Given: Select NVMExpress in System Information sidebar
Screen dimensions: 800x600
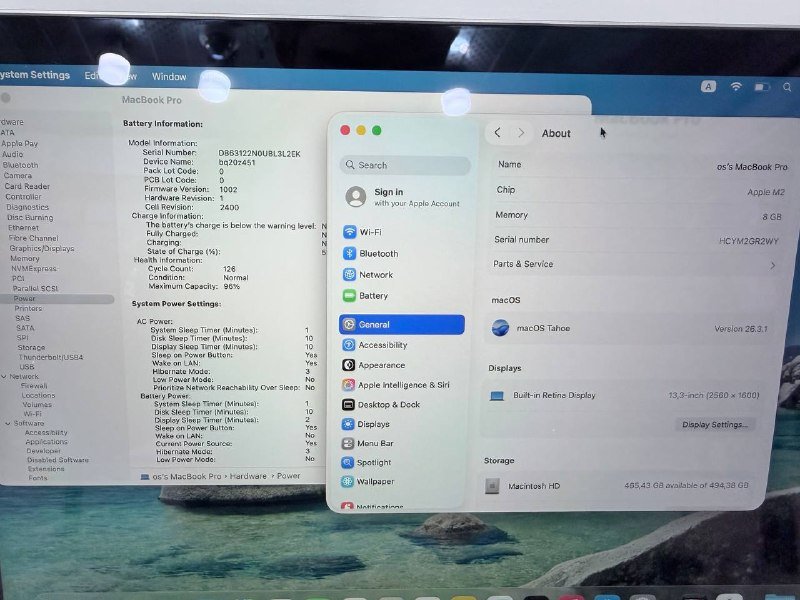Looking at the screenshot, I should tap(34, 268).
